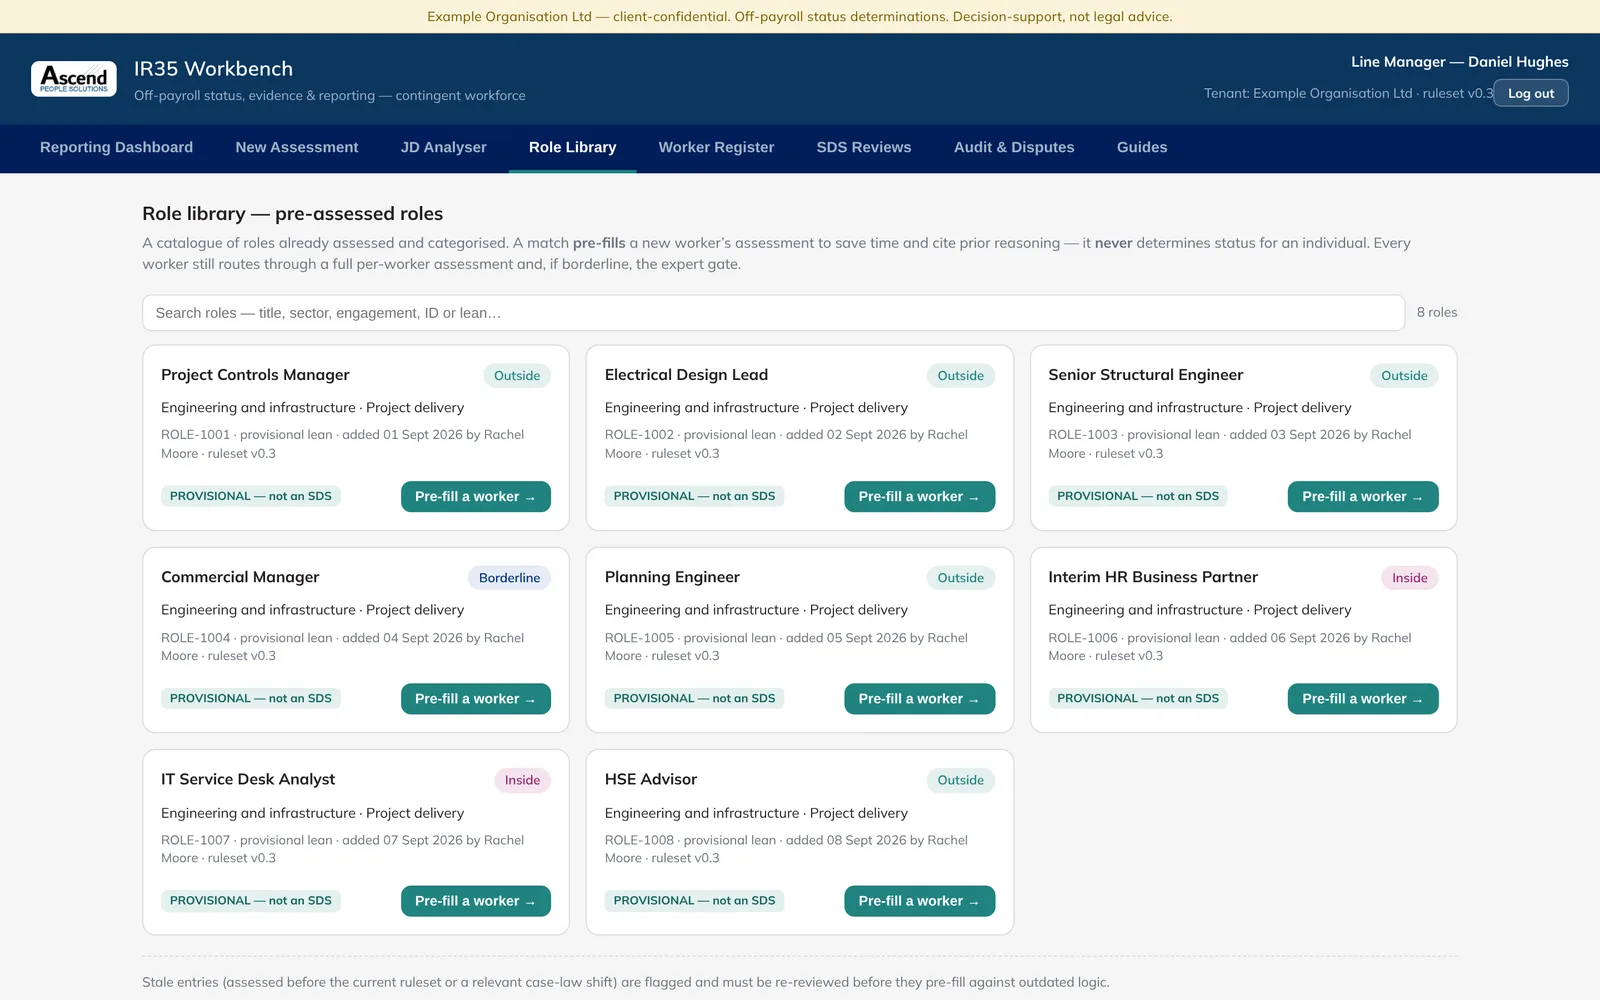1600x1000 pixels.
Task: Pre-fill a worker for IT Service Desk Analyst
Action: pos(476,901)
